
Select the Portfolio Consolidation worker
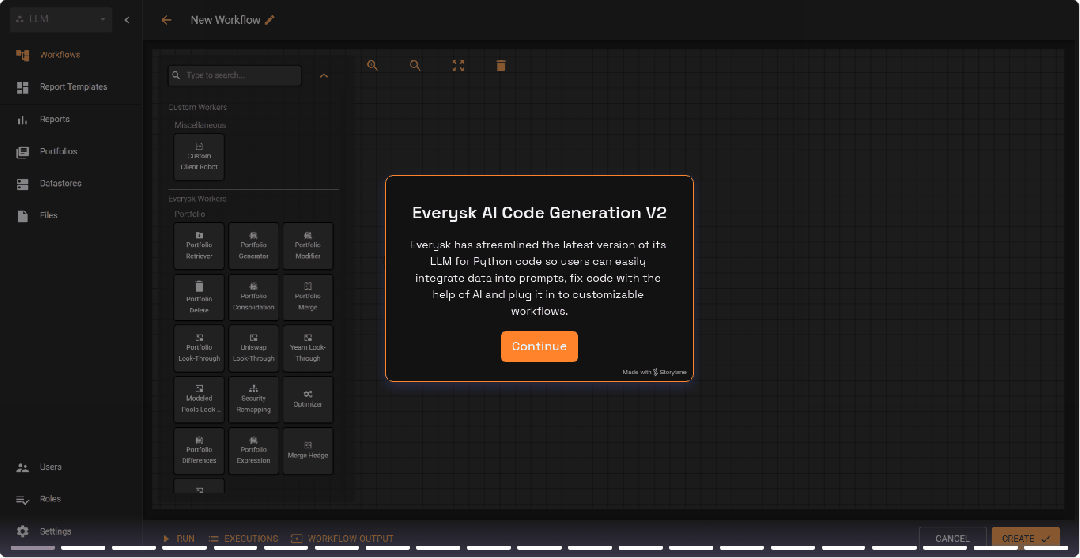(x=253, y=298)
